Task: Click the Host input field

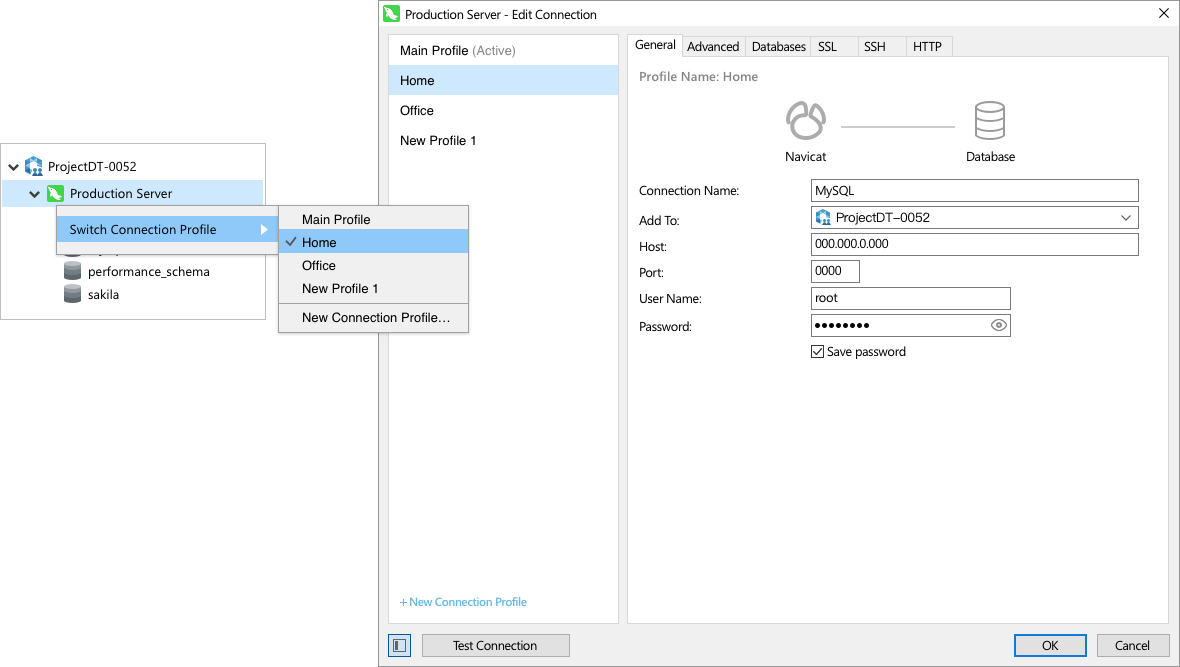Action: coord(975,244)
